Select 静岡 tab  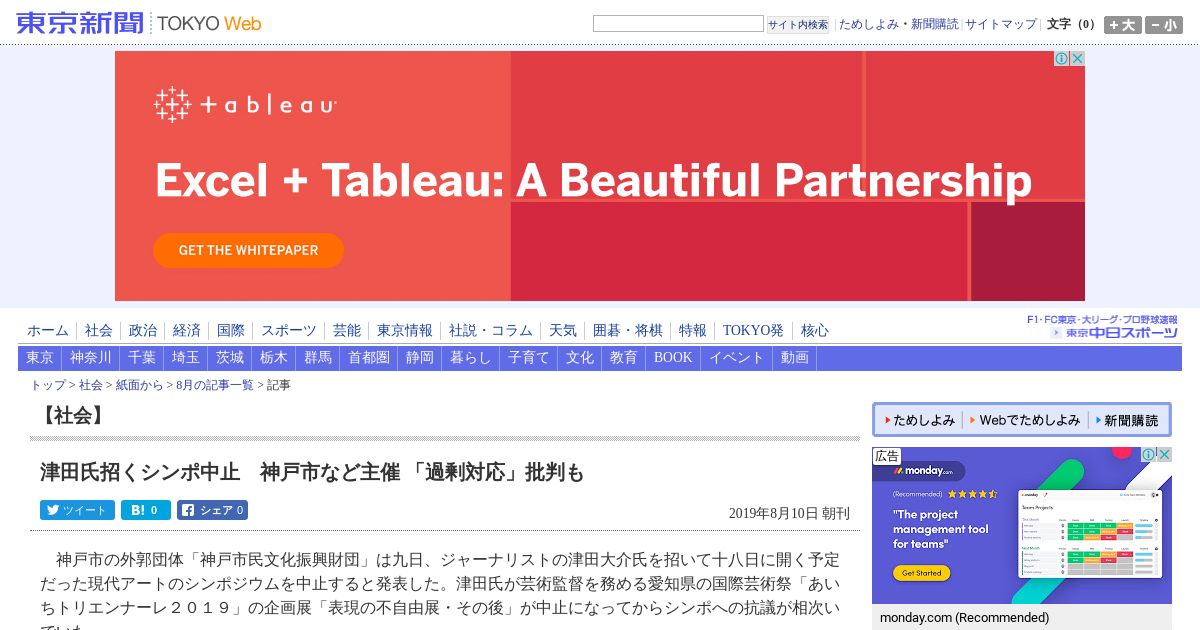tap(420, 358)
